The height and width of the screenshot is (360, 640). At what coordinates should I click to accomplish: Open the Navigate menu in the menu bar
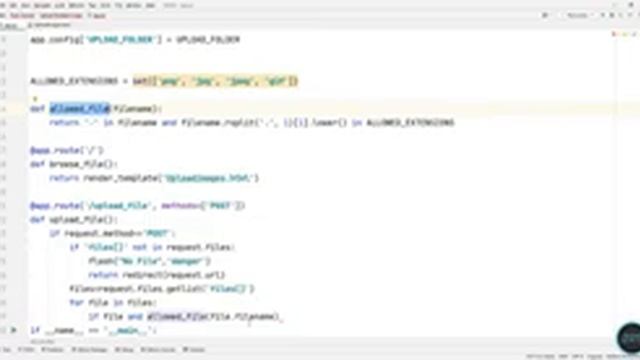click(42, 5)
